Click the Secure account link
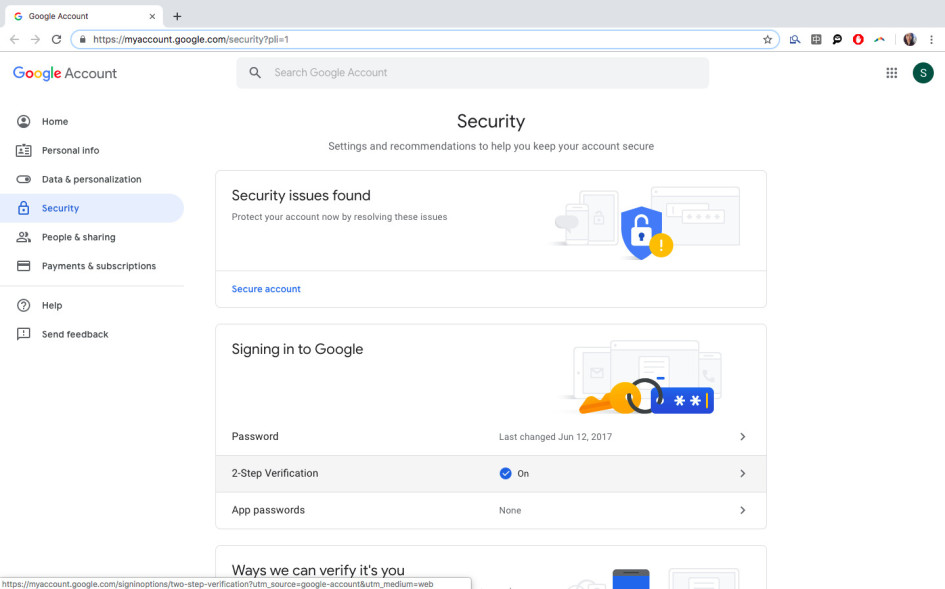The image size is (945, 589). click(x=266, y=289)
